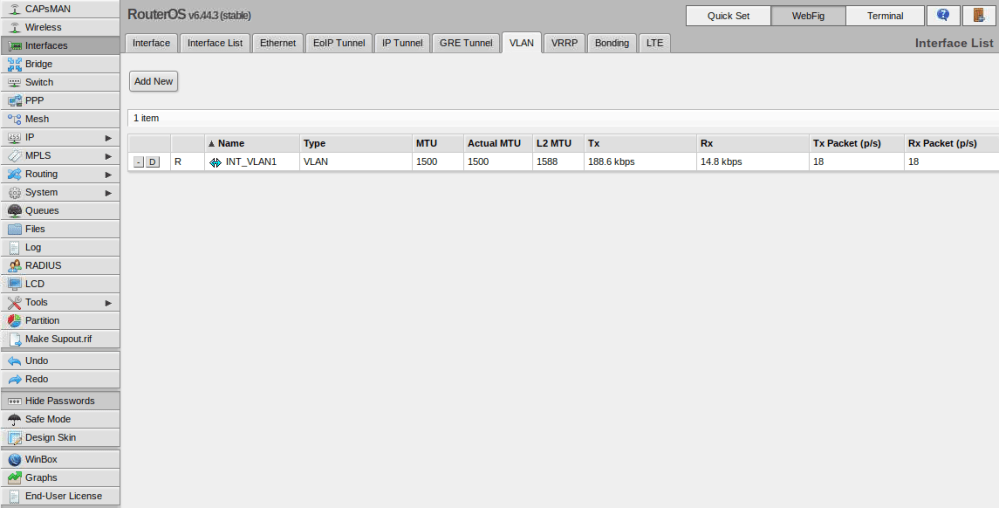The height and width of the screenshot is (508, 999).
Task: Disable INT_VLAN1 with the D button
Action: point(152,163)
